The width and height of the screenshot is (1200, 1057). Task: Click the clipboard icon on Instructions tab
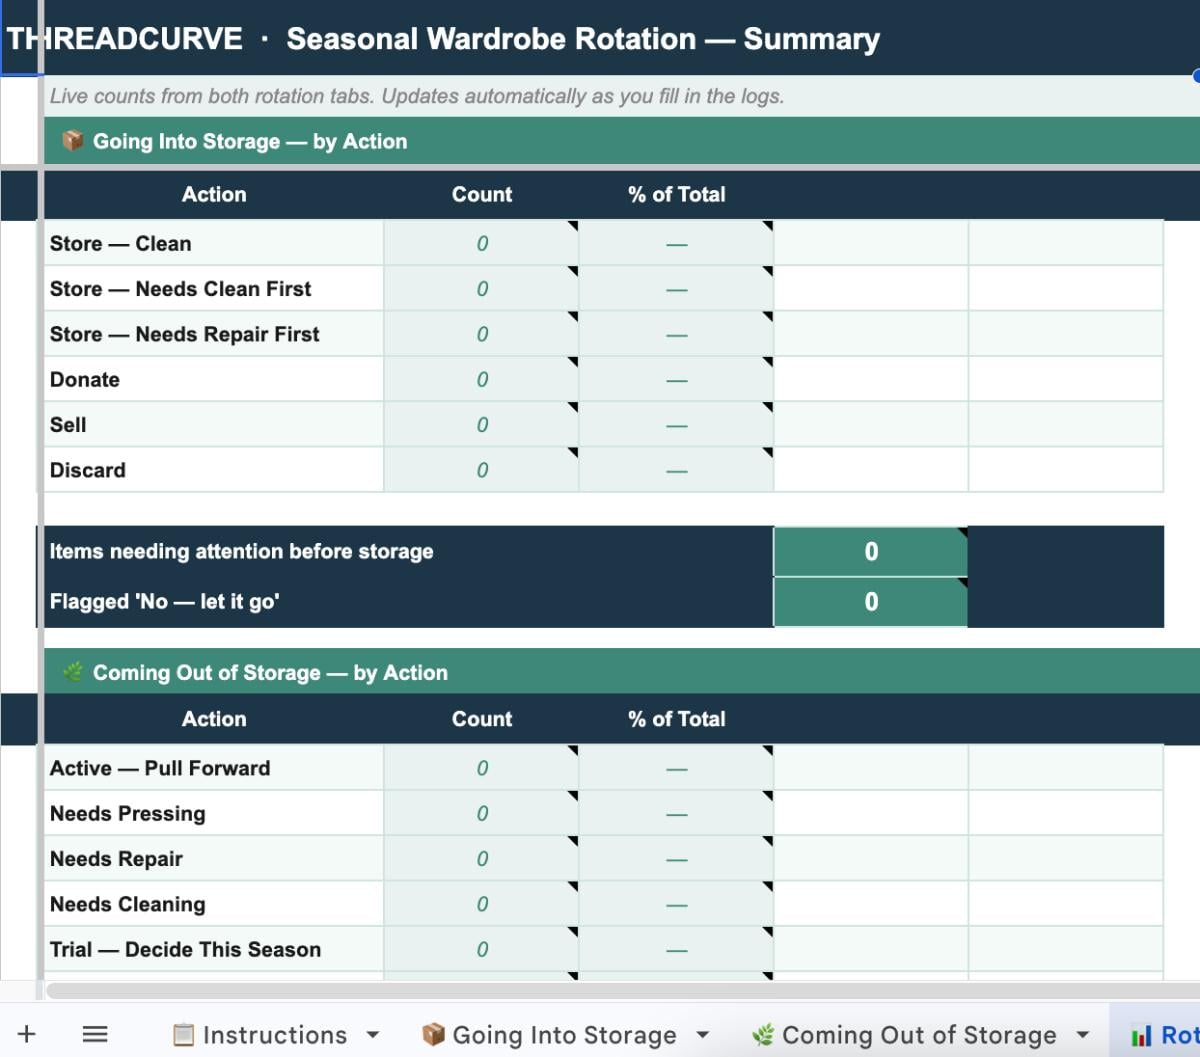tap(184, 1034)
